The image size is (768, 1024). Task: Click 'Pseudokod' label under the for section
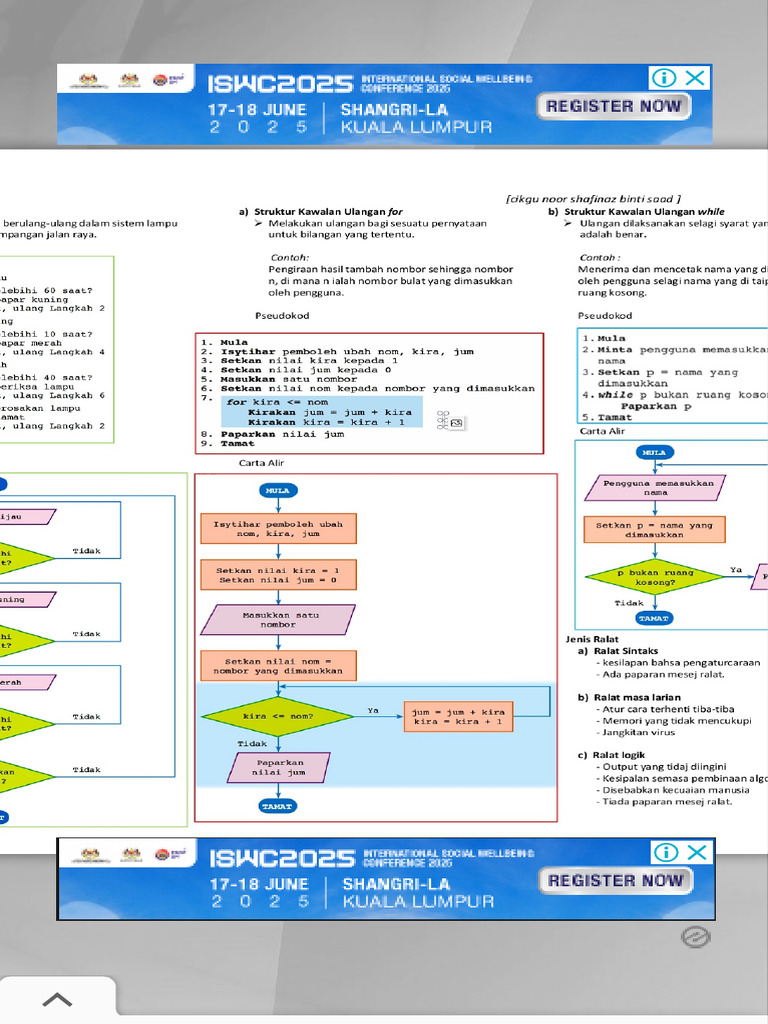click(282, 315)
